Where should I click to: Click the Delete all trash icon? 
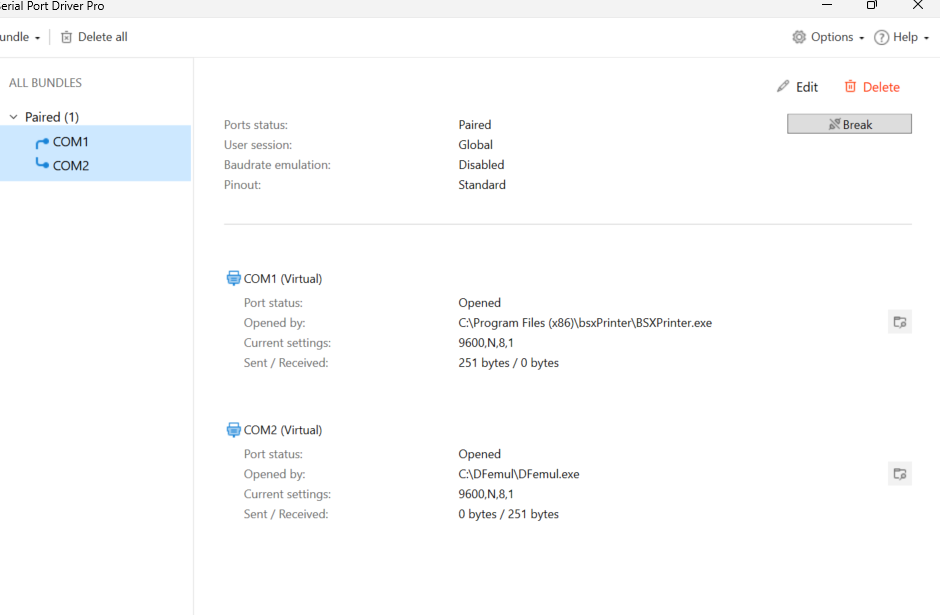tap(67, 37)
